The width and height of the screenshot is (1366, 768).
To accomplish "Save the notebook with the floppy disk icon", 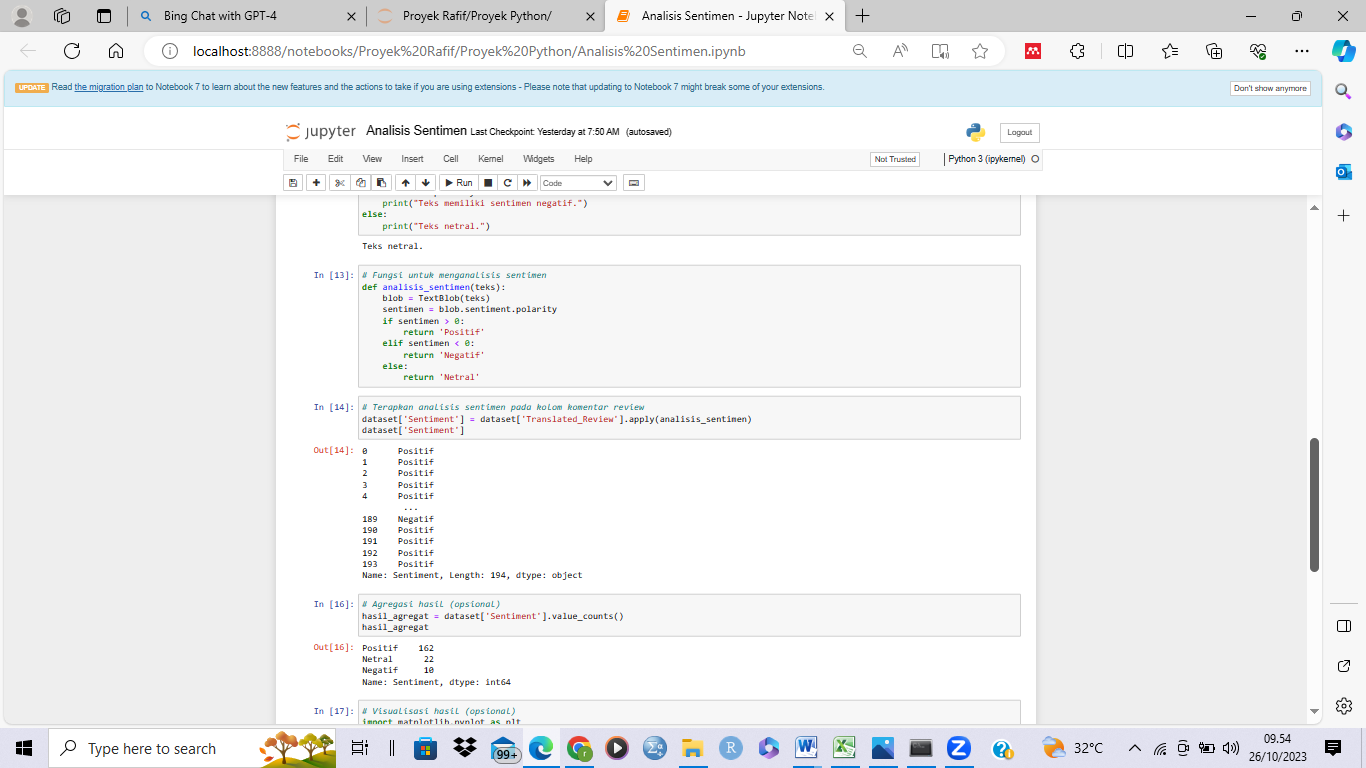I will 293,183.
